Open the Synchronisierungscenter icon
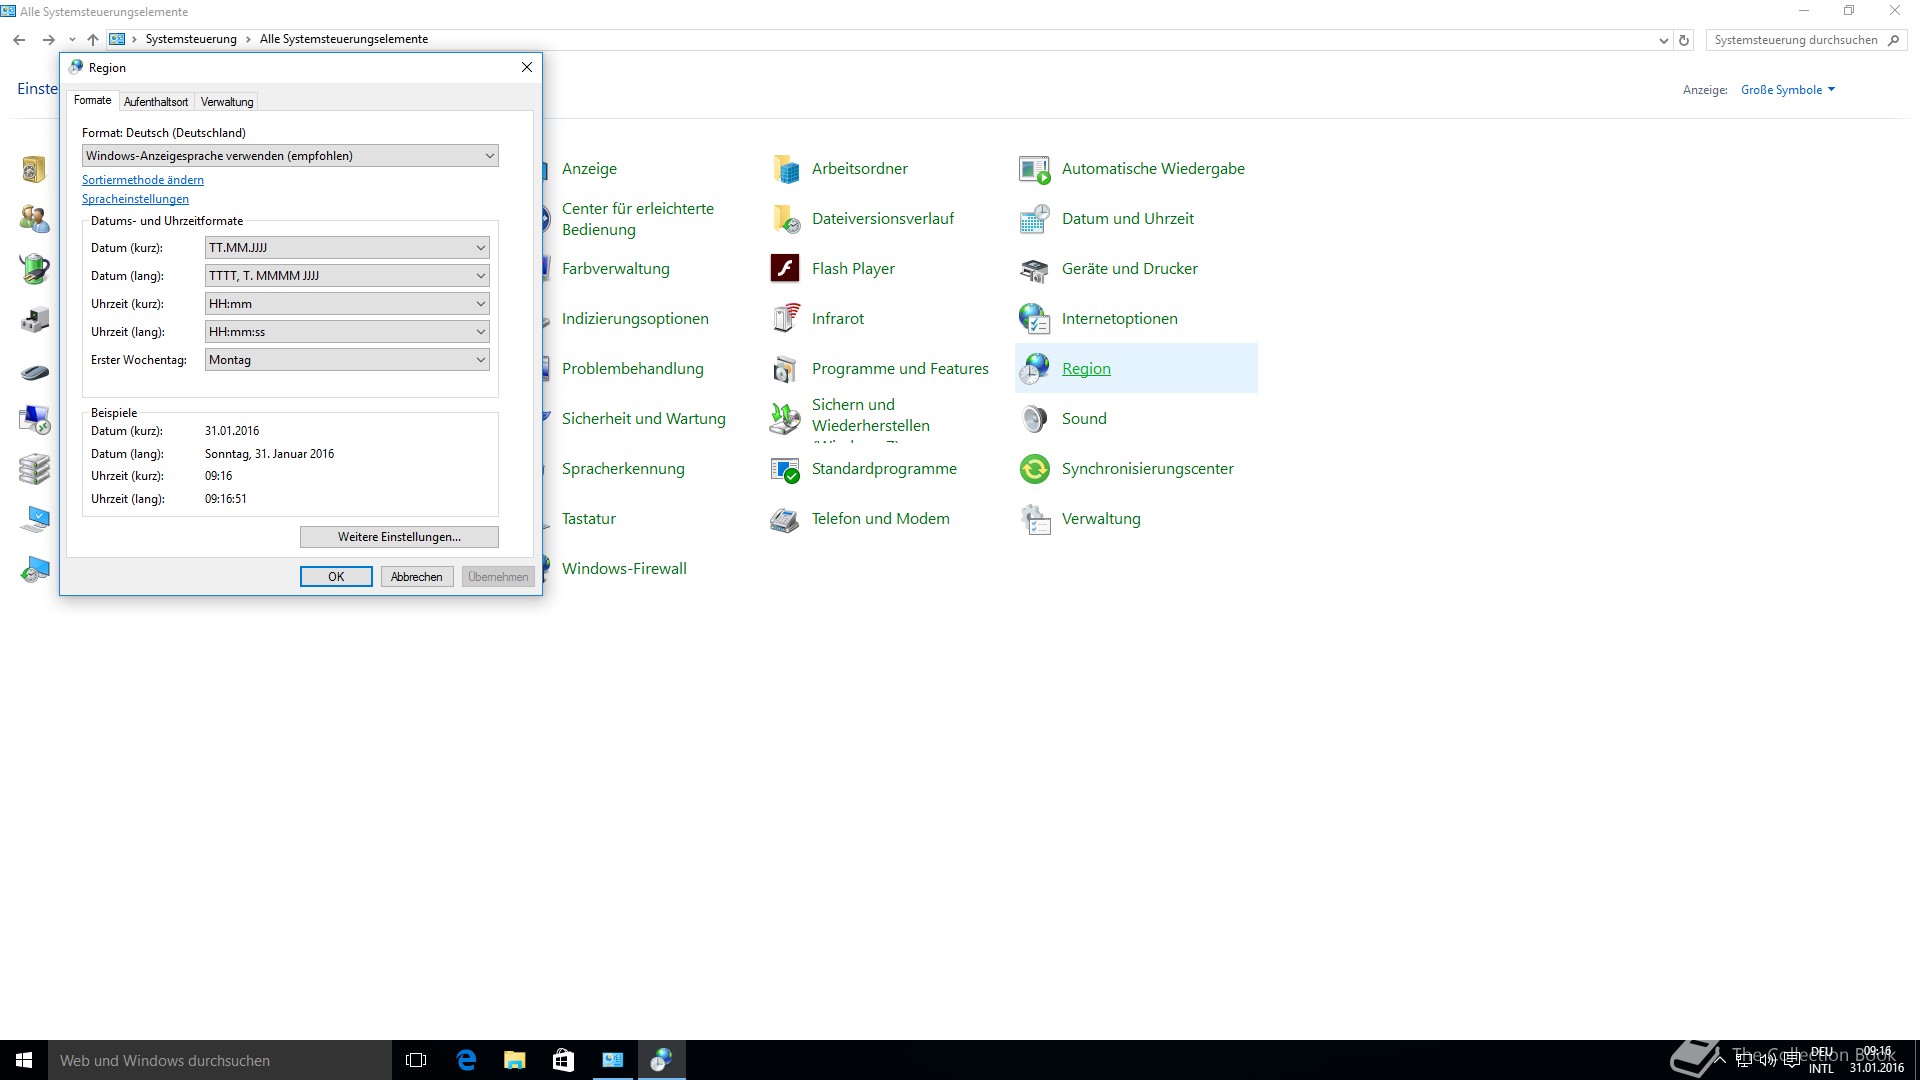The image size is (1920, 1080). (x=1035, y=469)
